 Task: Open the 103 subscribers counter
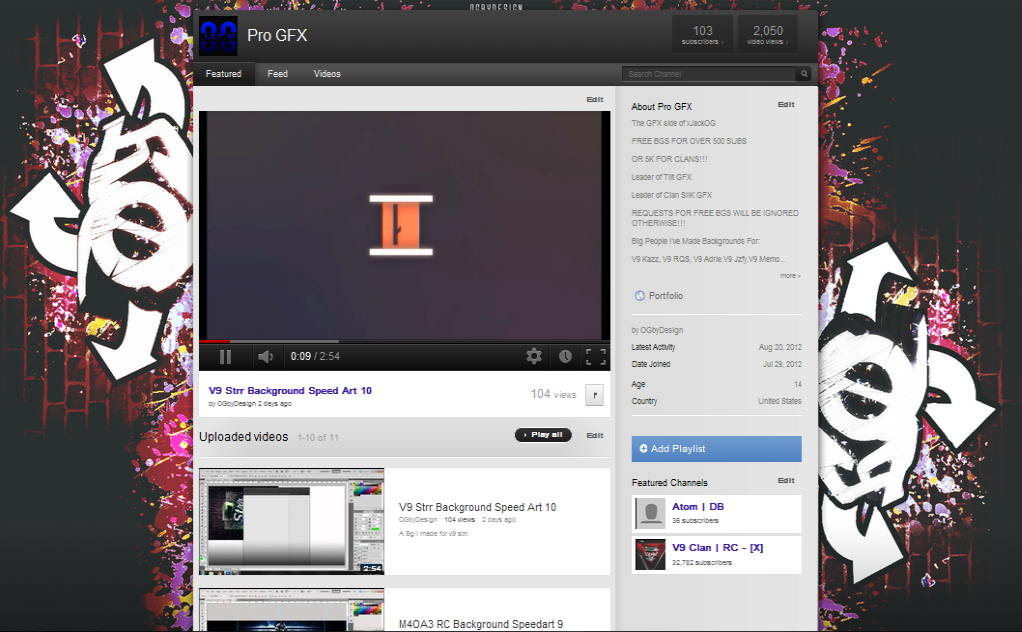[x=703, y=35]
